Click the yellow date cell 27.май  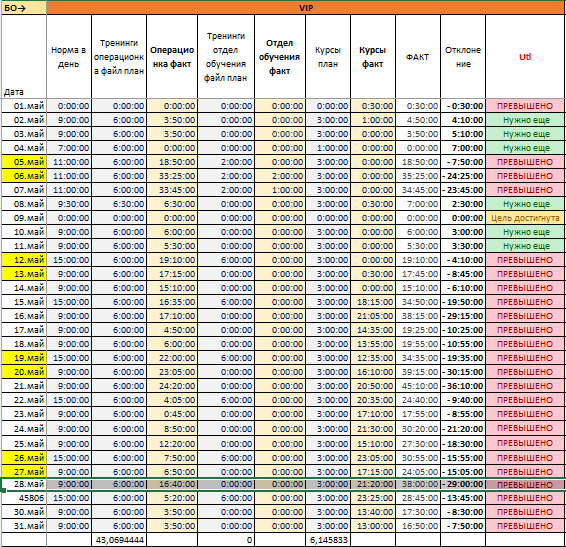click(x=24, y=472)
